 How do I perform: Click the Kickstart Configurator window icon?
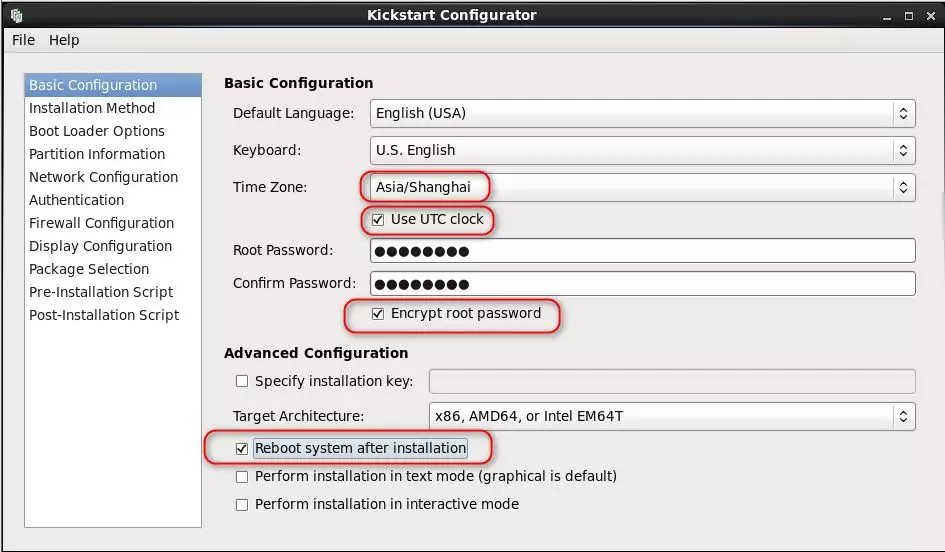point(16,15)
